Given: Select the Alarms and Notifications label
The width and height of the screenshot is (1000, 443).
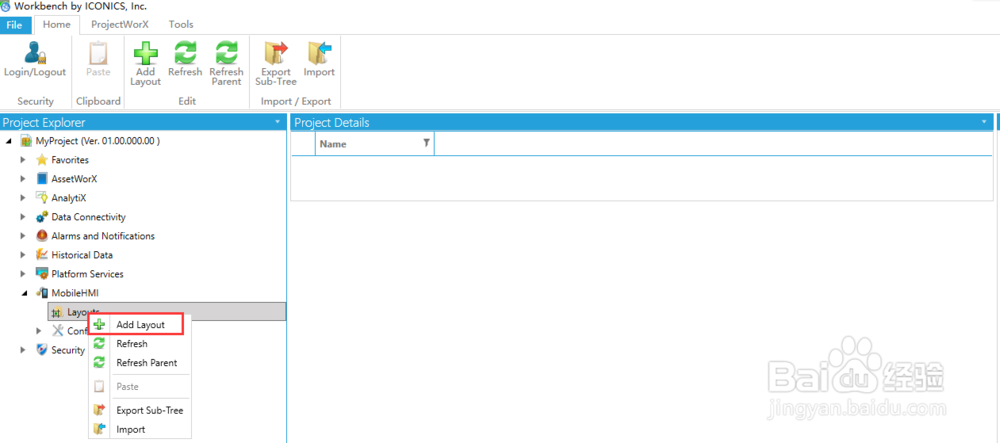Looking at the screenshot, I should click(x=103, y=236).
